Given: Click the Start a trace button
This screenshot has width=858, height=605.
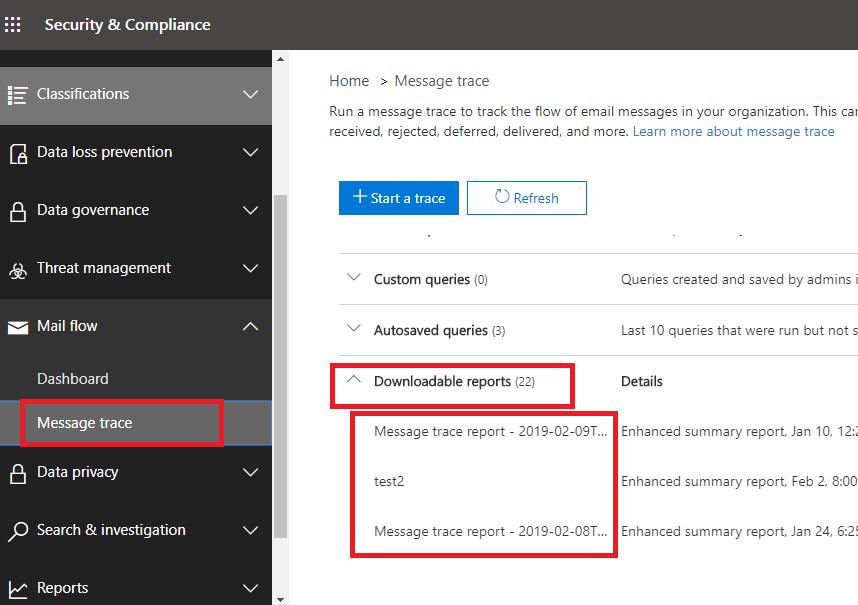Looking at the screenshot, I should tap(399, 198).
